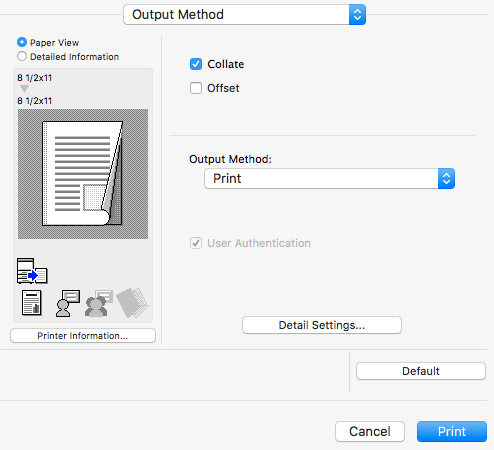Click the User Authentication checkbox
Viewport: 494px width, 450px height.
click(196, 243)
